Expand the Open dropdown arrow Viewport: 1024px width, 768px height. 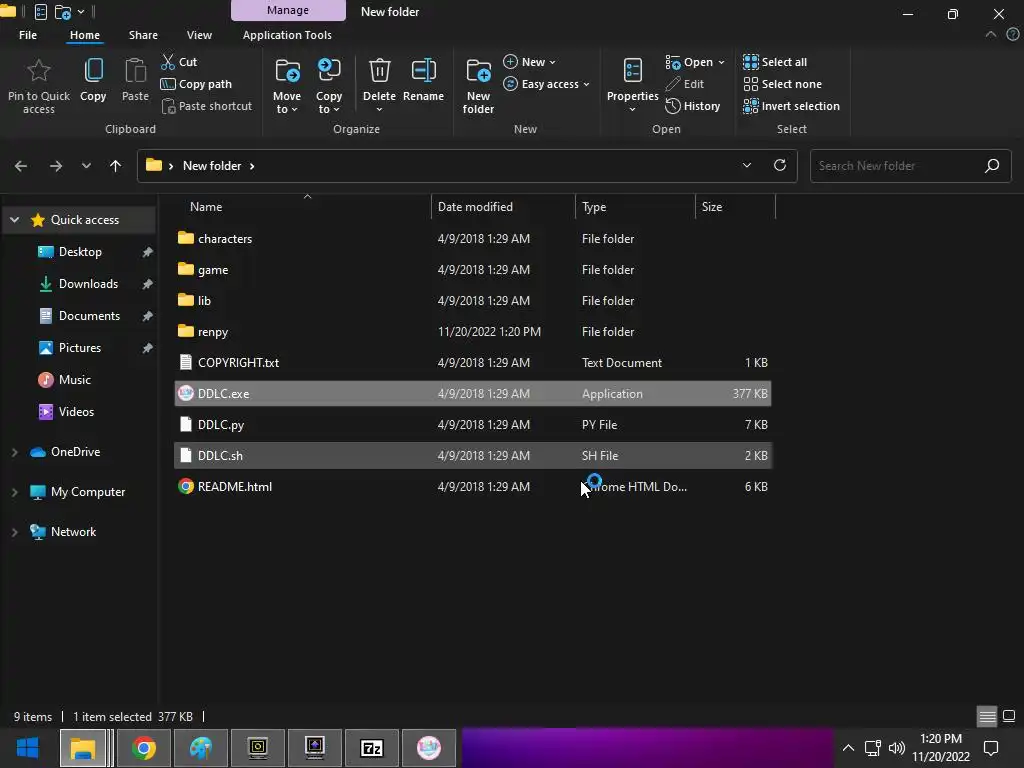coord(722,63)
